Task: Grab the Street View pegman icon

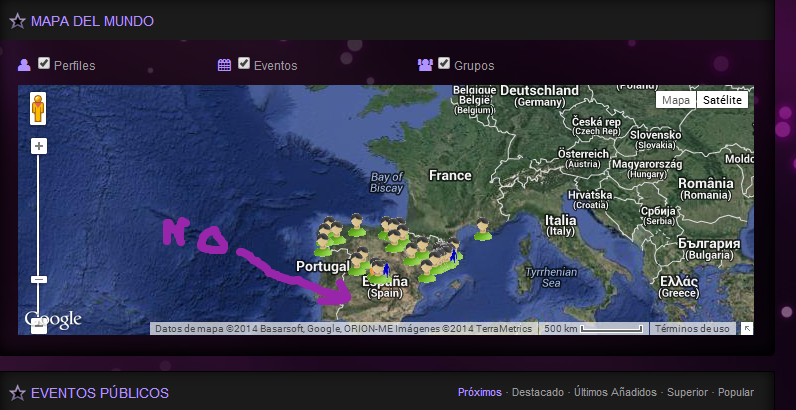Action: [x=38, y=106]
